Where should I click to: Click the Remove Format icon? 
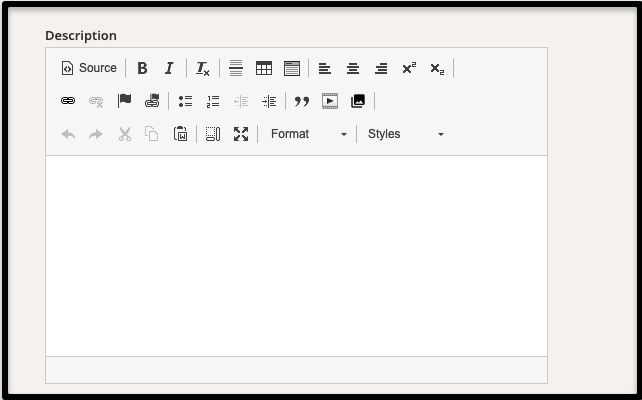(x=203, y=68)
